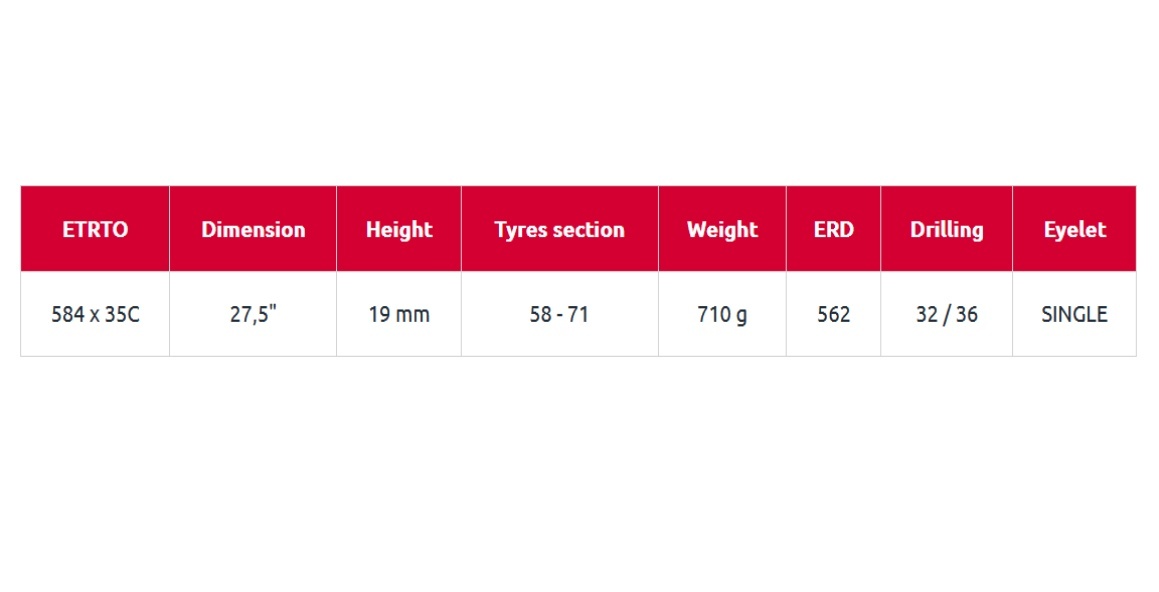Viewport: 1159px width, 592px height.
Task: Select the Dimension column header
Action: coord(253,229)
